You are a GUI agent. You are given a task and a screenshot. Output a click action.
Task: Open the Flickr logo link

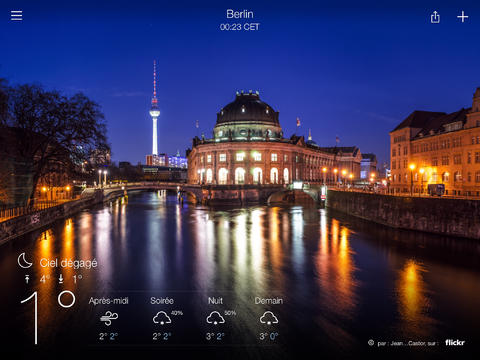pyautogui.click(x=455, y=342)
